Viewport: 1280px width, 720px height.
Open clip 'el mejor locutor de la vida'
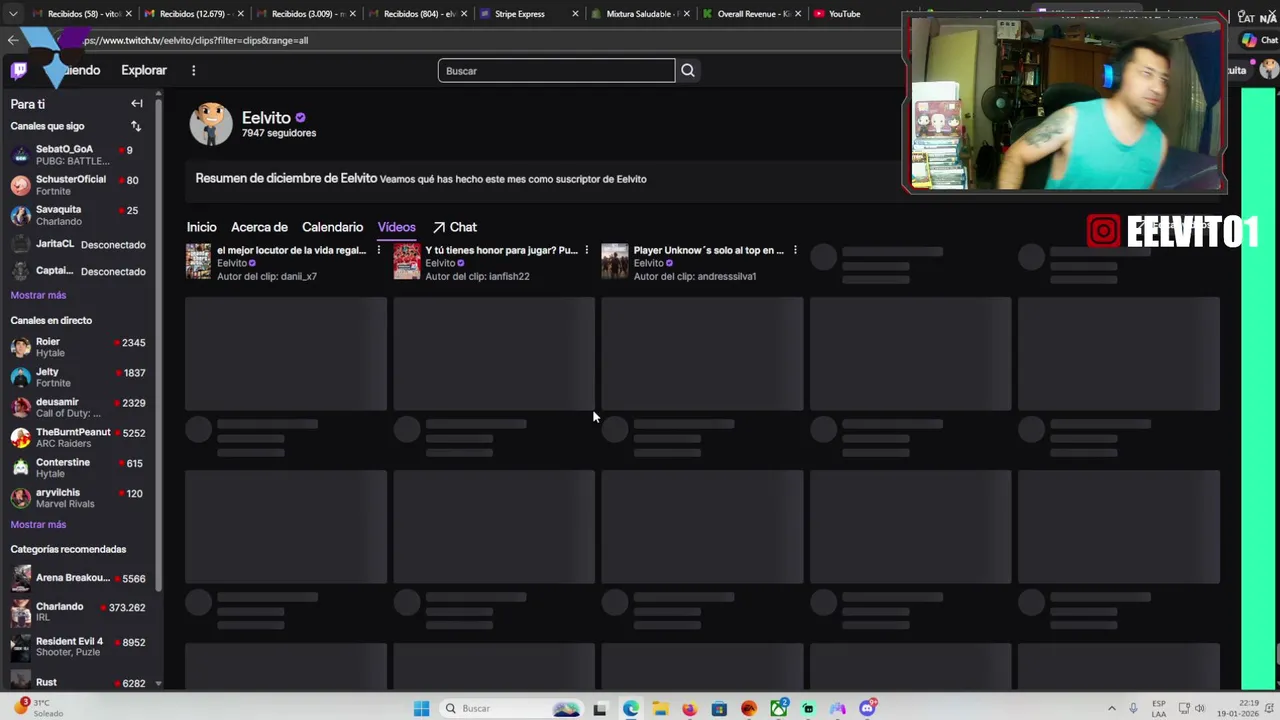[291, 250]
